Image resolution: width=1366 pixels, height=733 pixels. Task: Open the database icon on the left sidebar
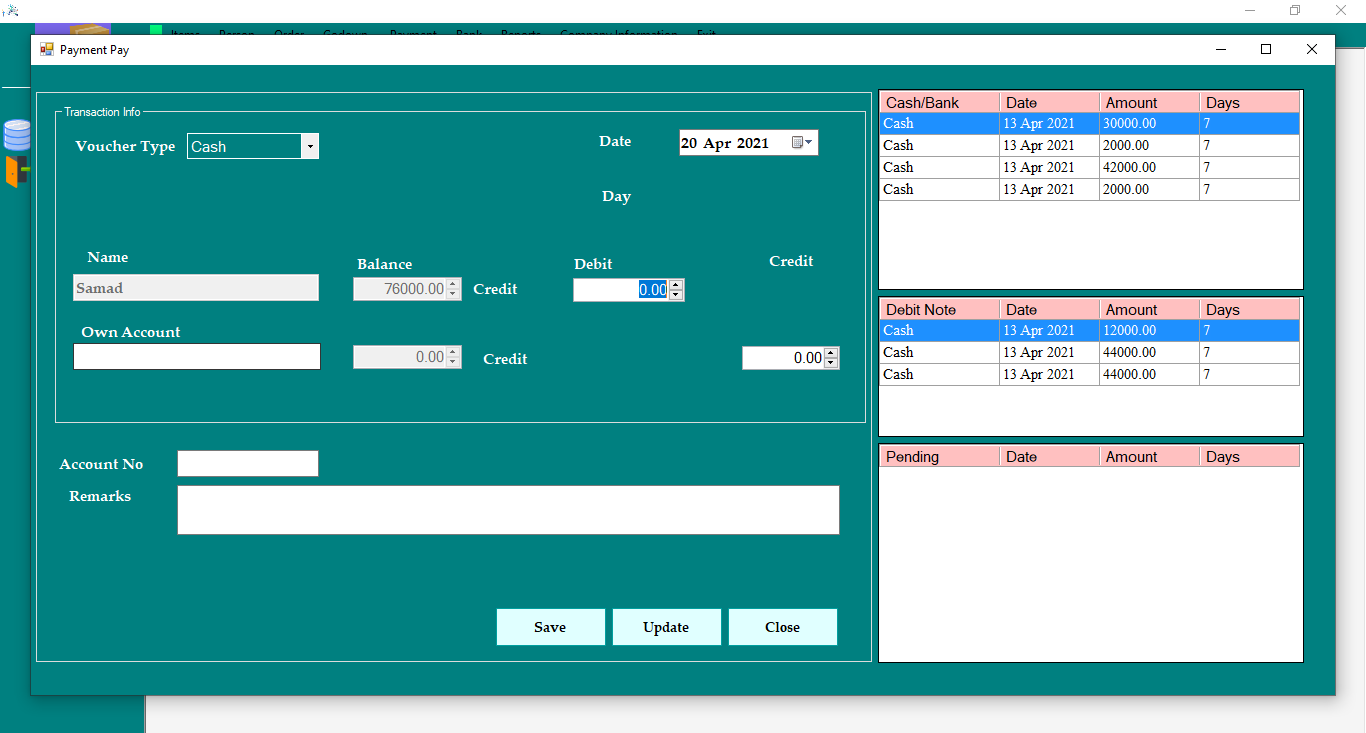pyautogui.click(x=16, y=134)
